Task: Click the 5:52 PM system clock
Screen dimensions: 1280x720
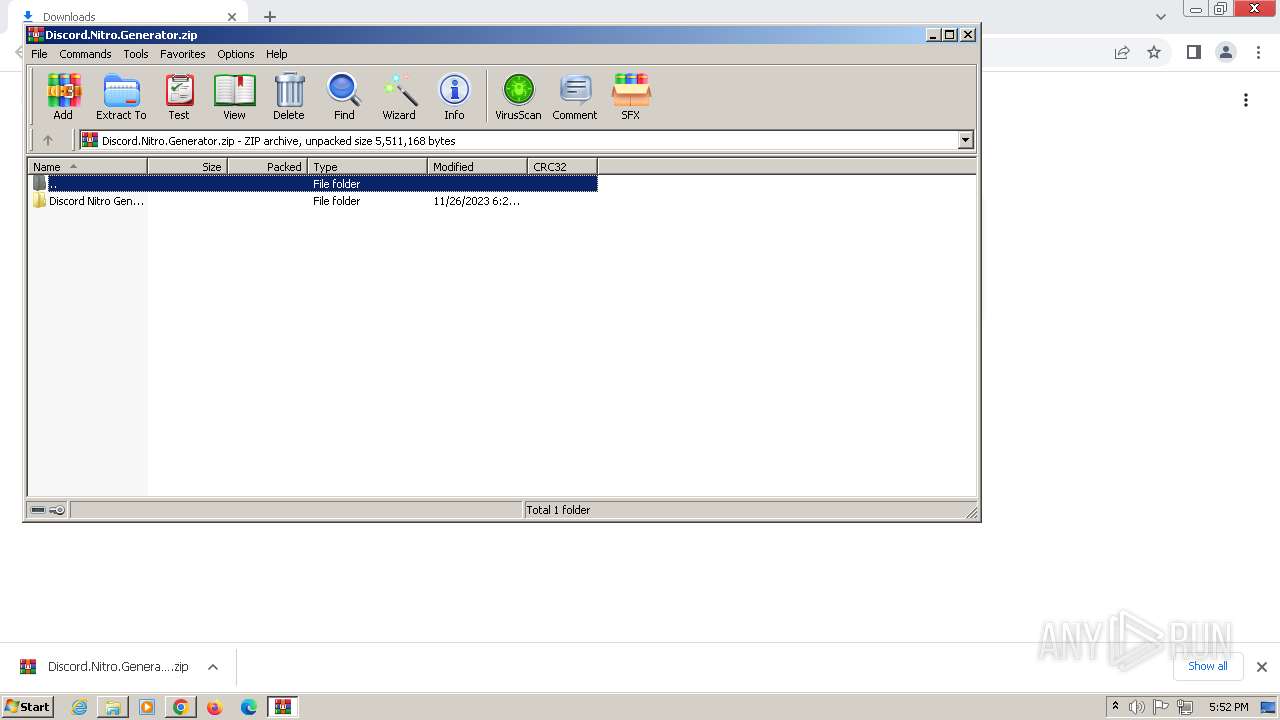Action: coord(1228,707)
